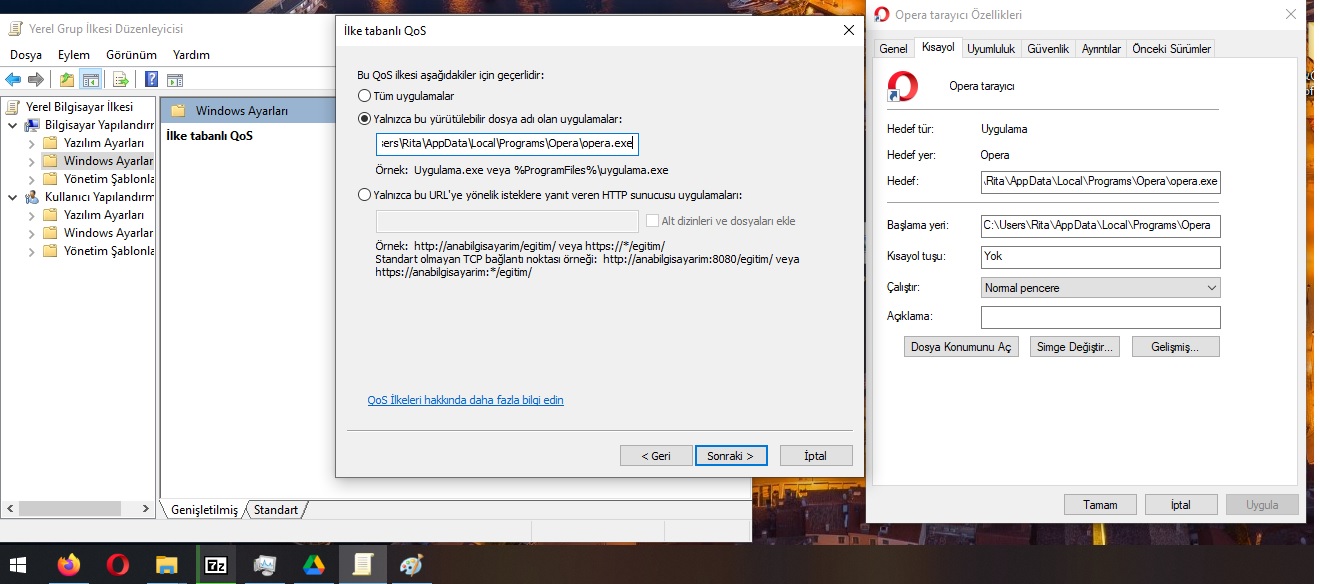Open the Dosya menu
Screen dimensions: 1320x584
point(26,55)
